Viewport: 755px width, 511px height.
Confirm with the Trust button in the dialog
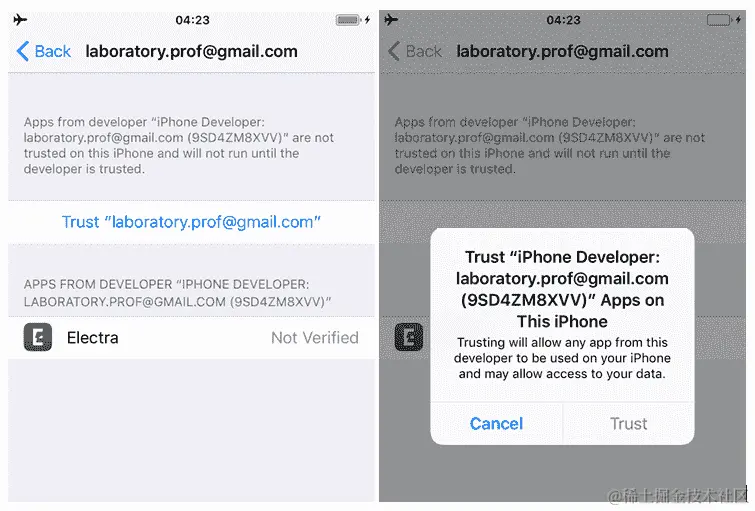[628, 424]
